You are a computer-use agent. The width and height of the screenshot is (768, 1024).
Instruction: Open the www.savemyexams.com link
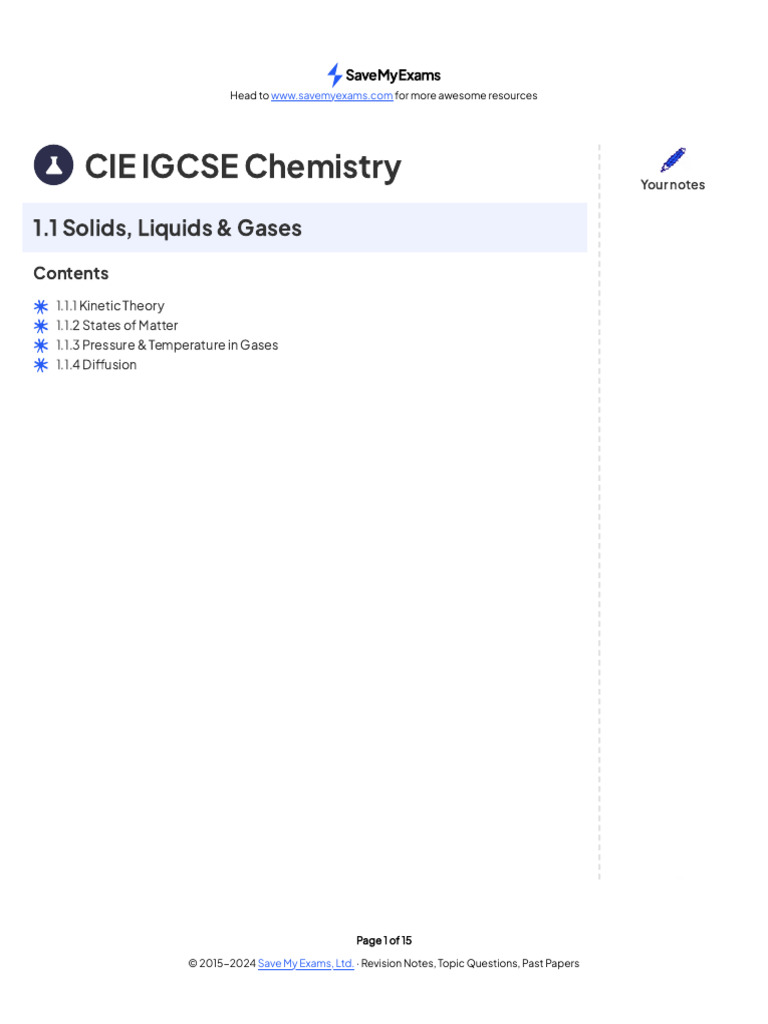[332, 96]
